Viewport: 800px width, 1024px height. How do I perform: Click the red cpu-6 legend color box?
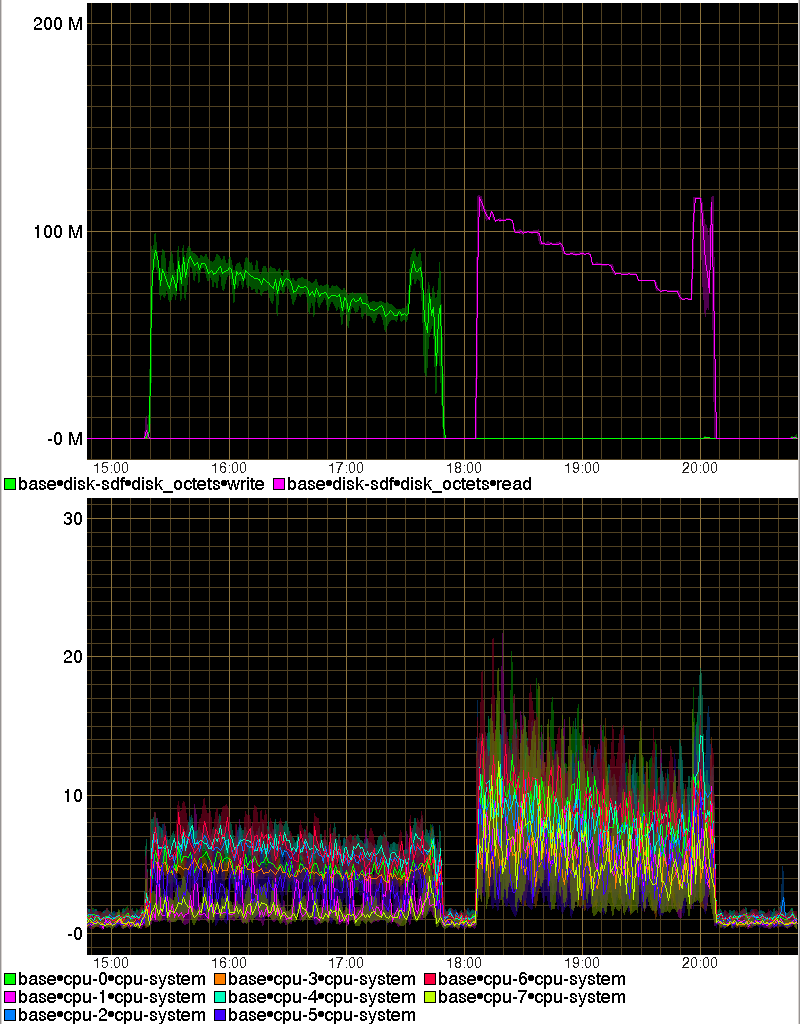430,979
